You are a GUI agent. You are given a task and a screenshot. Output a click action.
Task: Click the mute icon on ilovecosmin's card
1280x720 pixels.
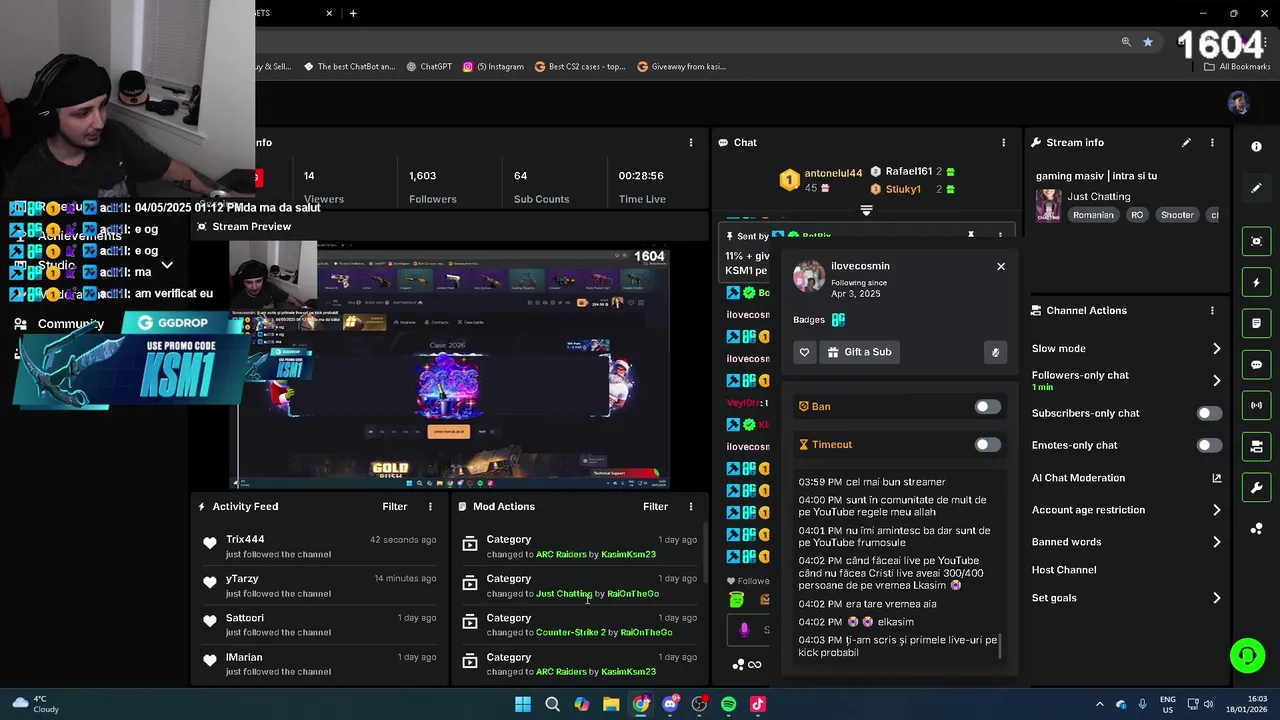coord(995,352)
